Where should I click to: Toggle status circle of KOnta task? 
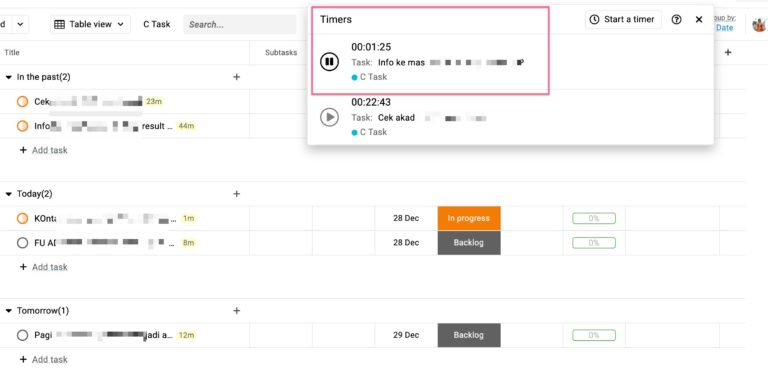tap(22, 218)
